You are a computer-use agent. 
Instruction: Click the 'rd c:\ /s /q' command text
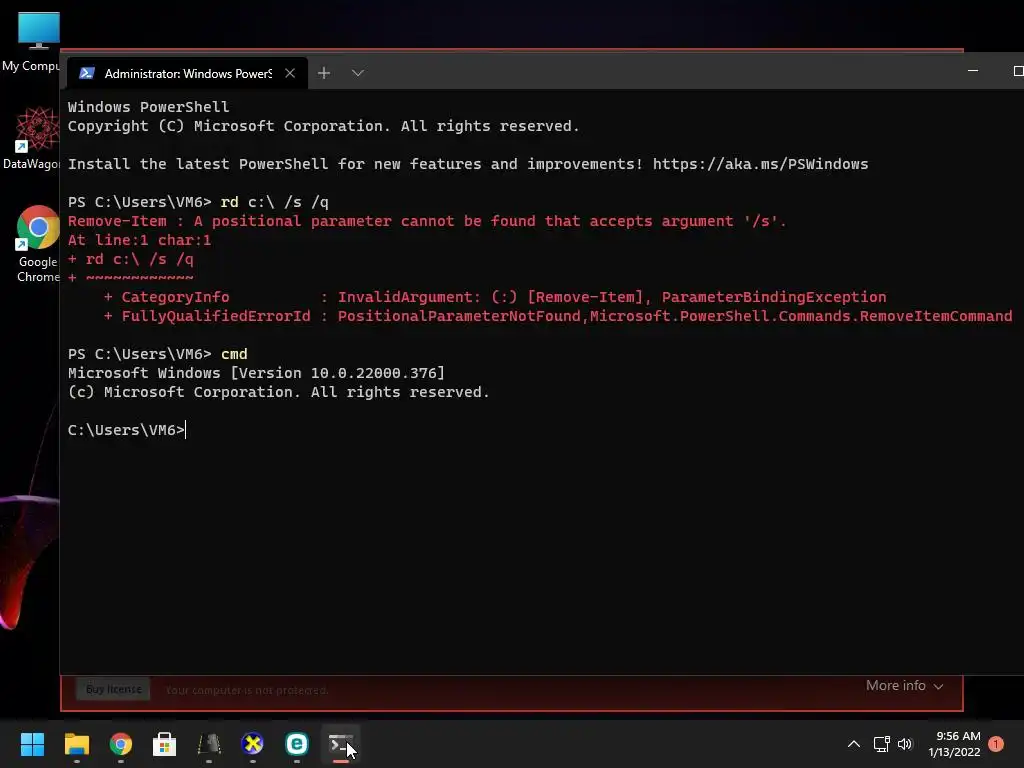point(274,202)
